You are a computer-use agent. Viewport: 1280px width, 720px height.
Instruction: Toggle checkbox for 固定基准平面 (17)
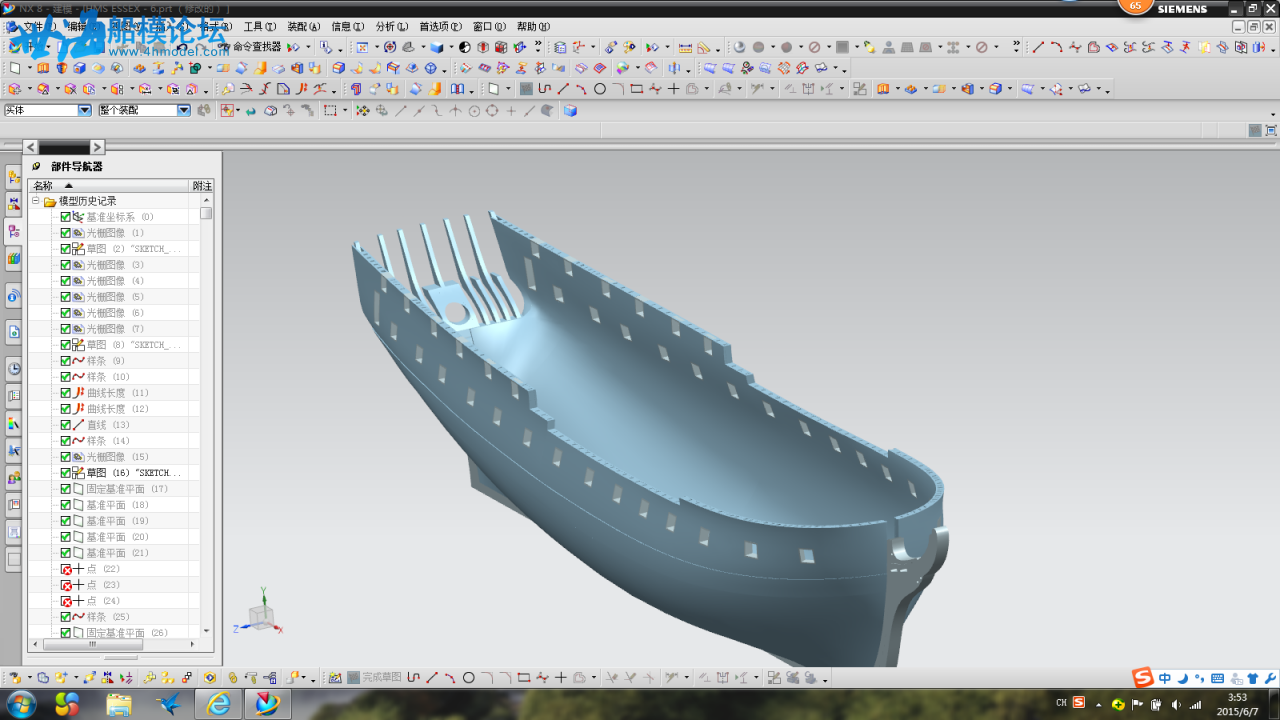point(65,489)
